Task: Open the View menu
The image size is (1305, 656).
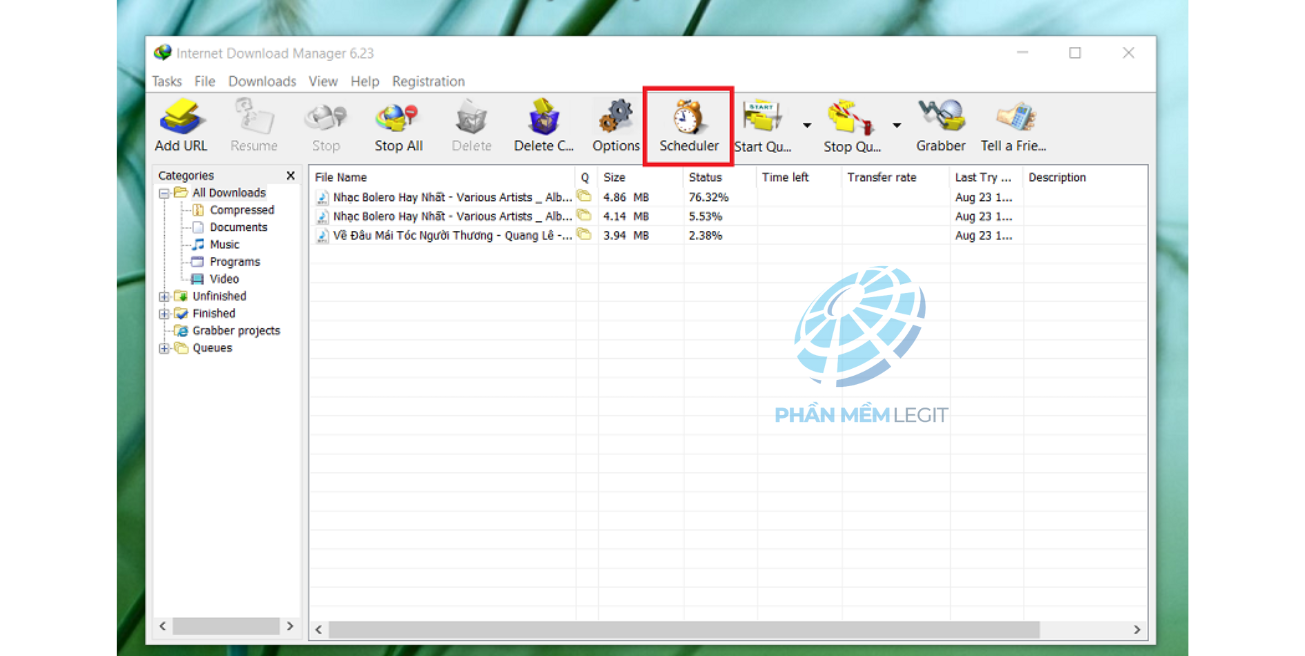Action: 323,81
